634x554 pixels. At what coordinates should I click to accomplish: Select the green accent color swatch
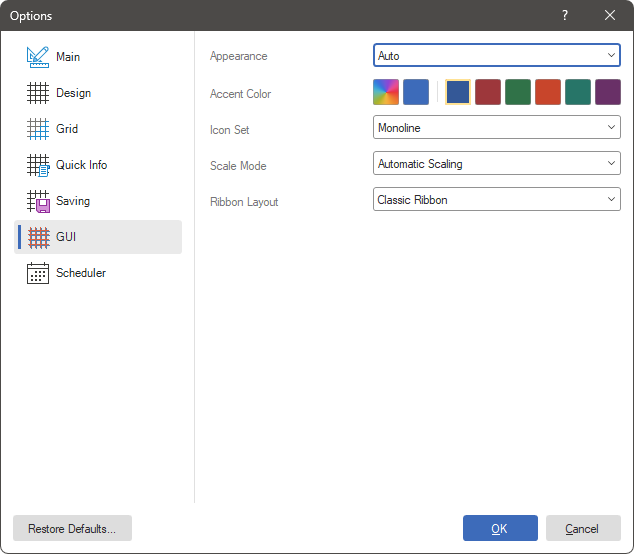point(518,93)
